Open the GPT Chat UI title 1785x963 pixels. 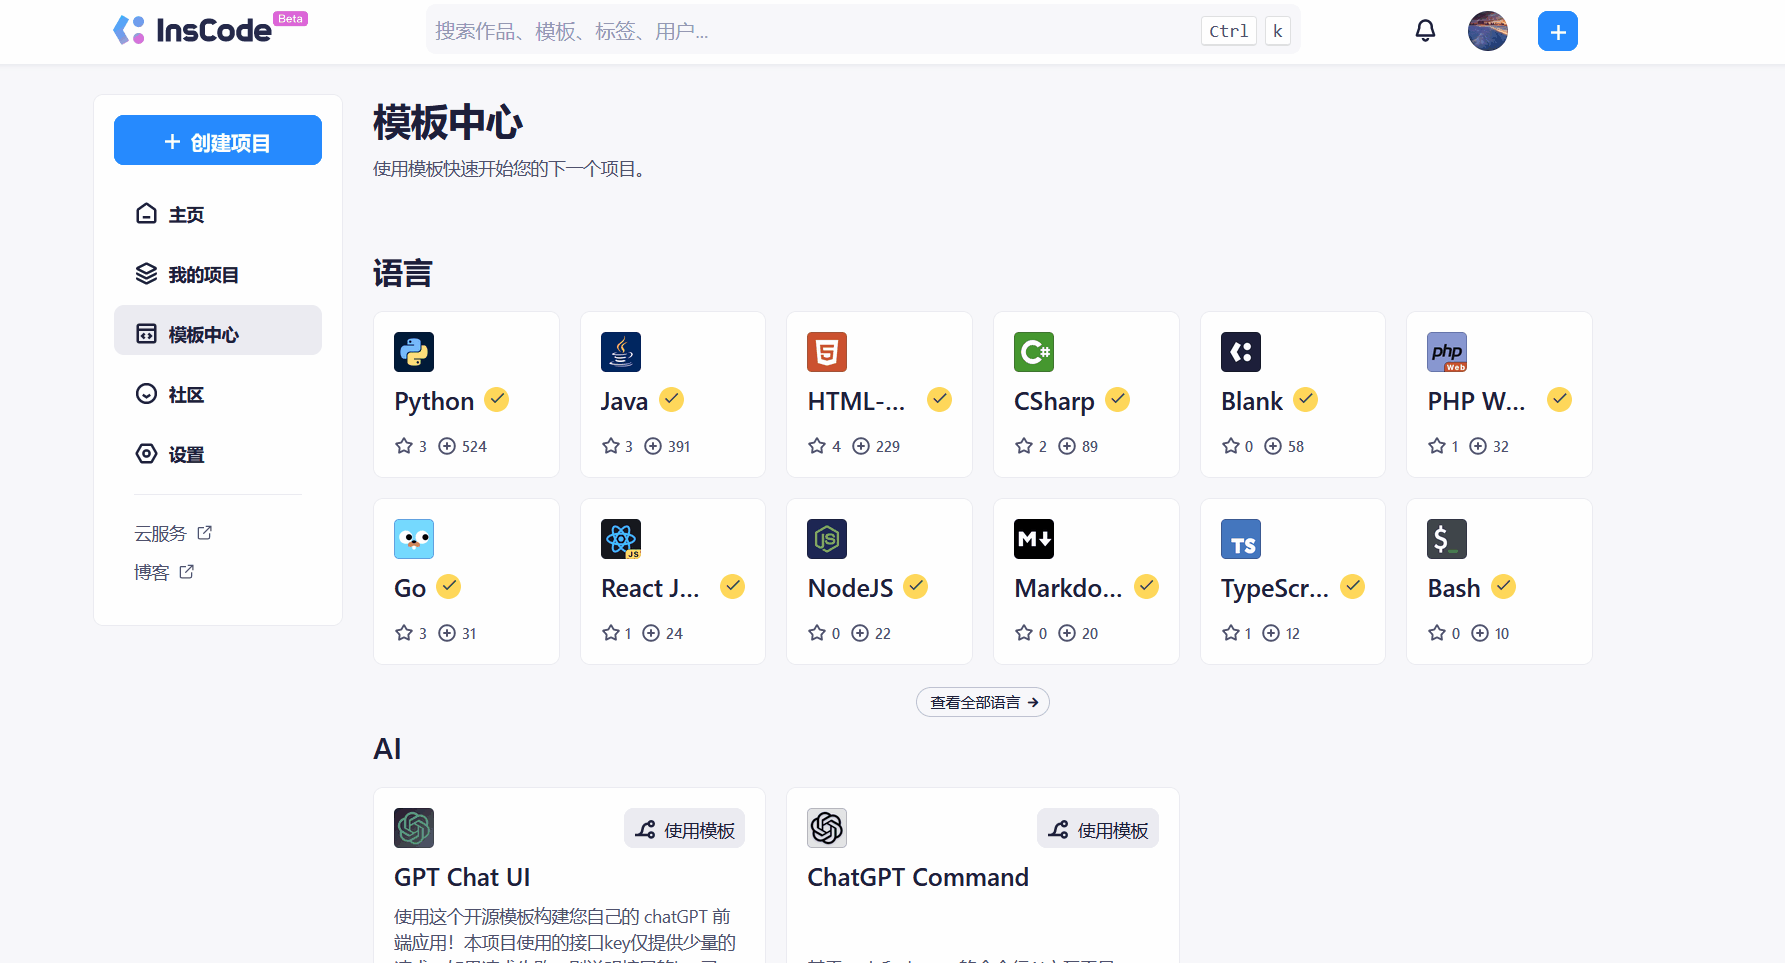462,877
